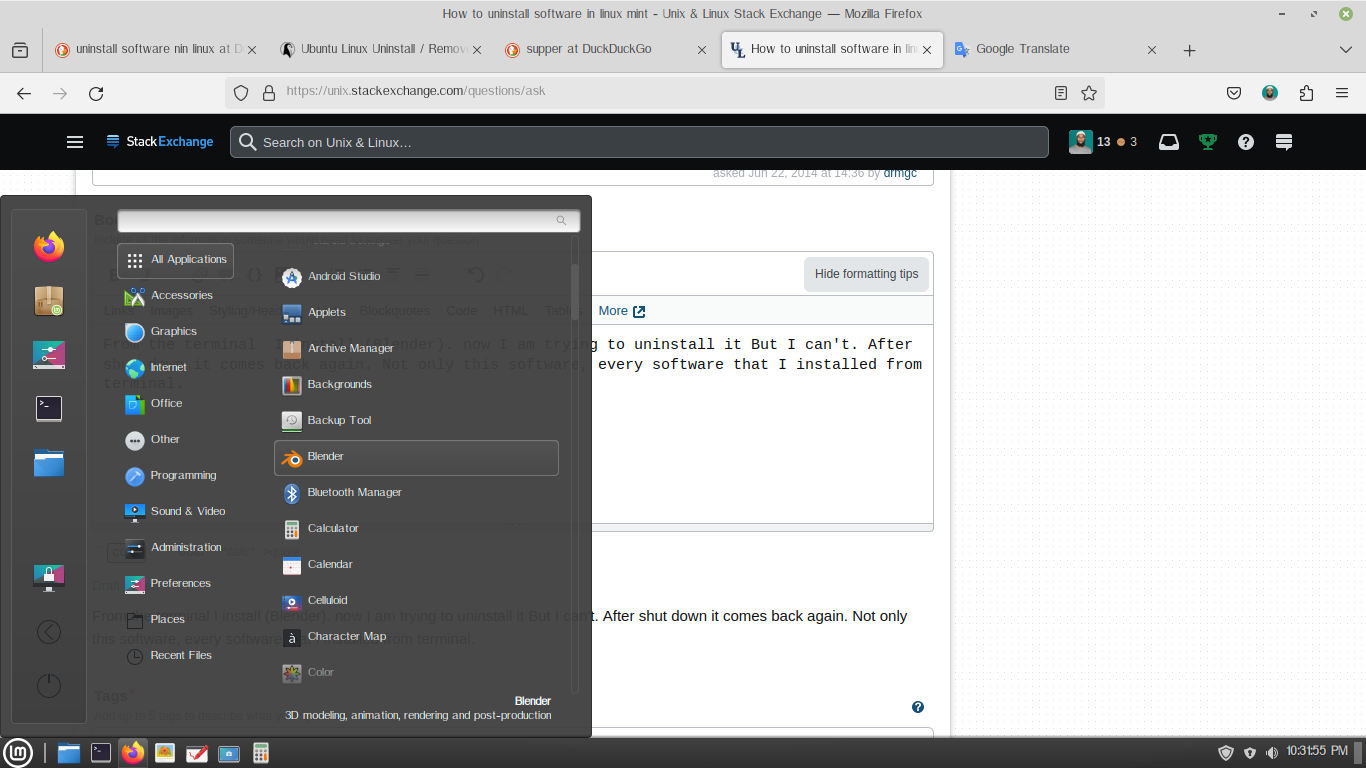1366x768 pixels.
Task: Open a new Firefox tab
Action: pyautogui.click(x=1189, y=50)
